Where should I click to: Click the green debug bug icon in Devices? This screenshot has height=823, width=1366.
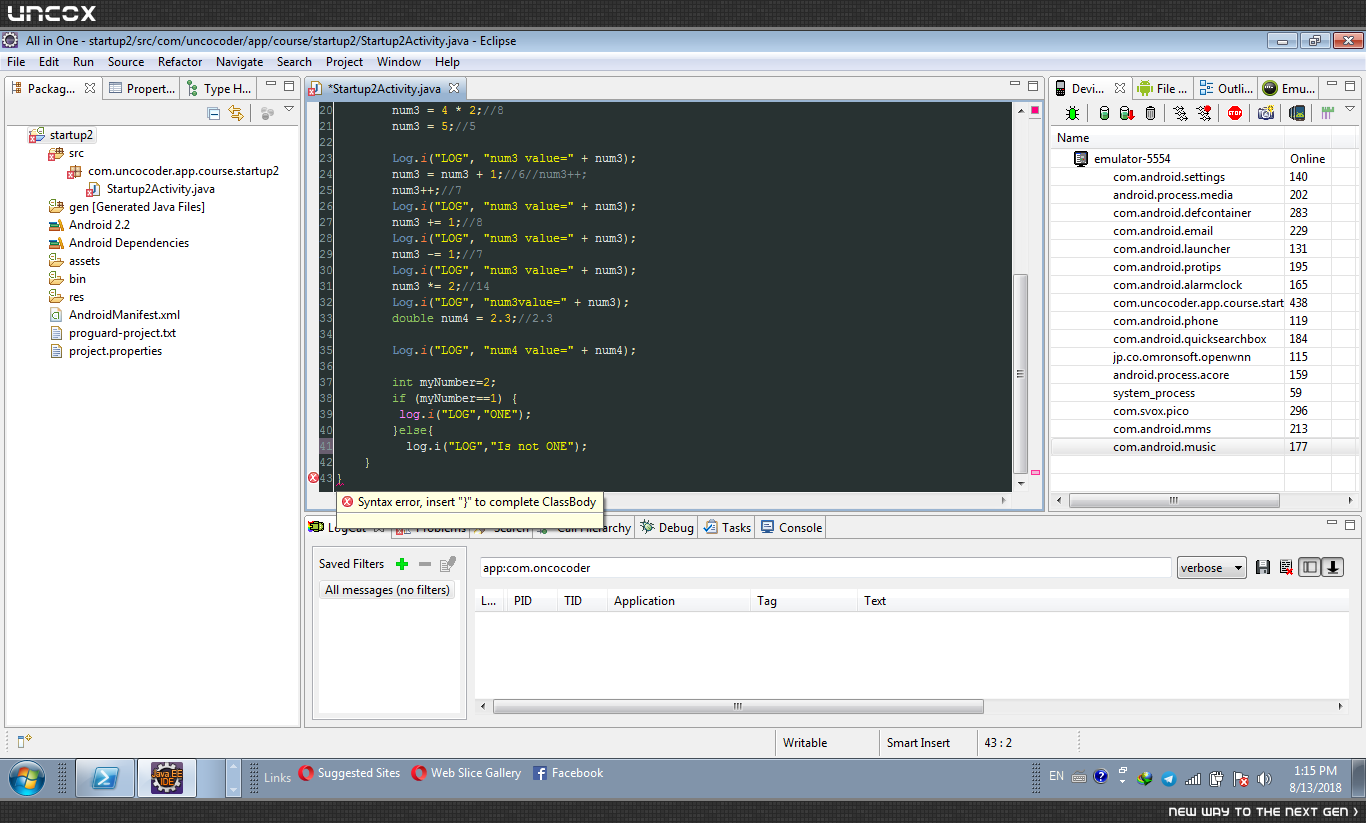click(1072, 114)
